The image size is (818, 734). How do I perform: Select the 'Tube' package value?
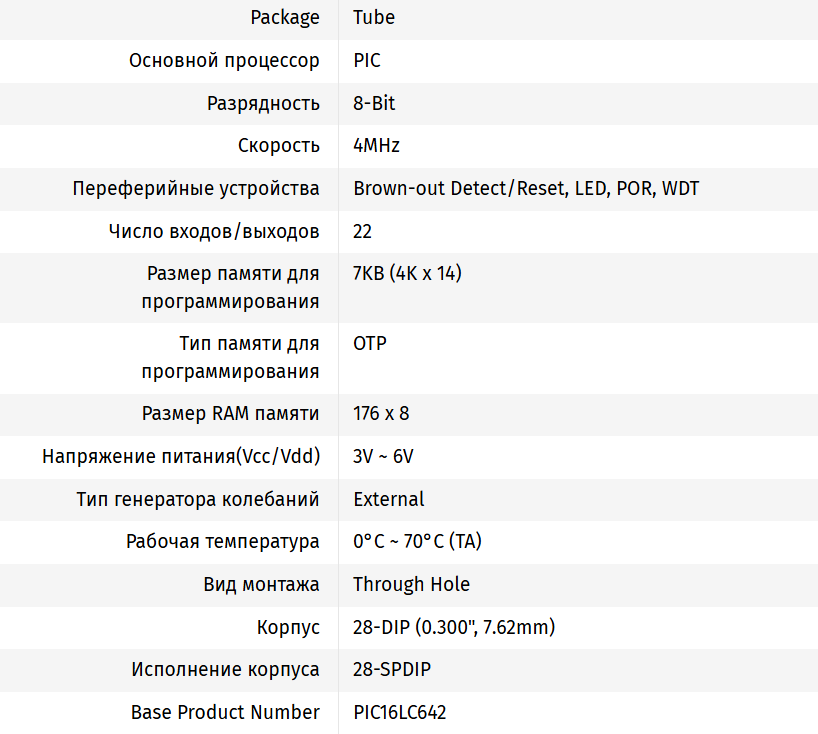pyautogui.click(x=374, y=18)
